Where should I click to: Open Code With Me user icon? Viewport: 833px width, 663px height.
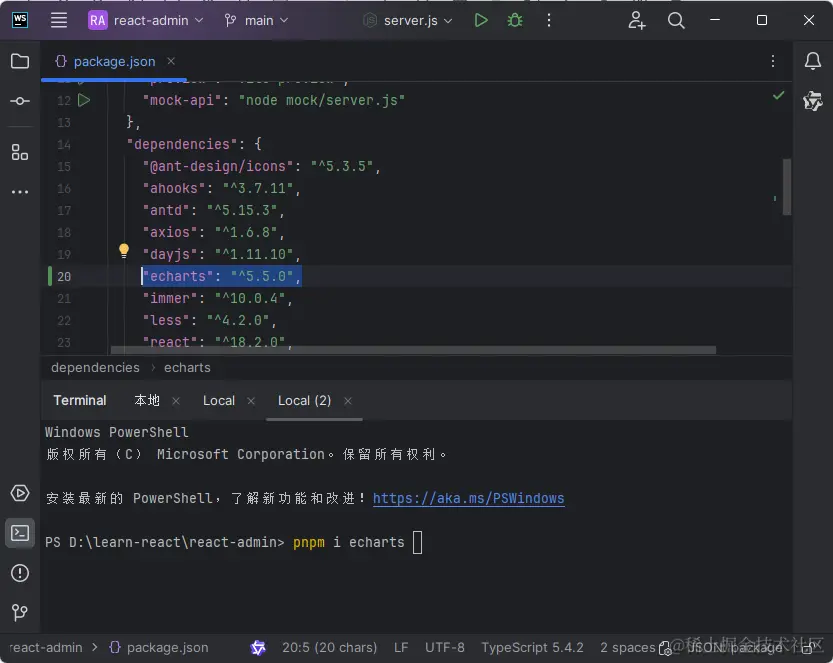636,20
